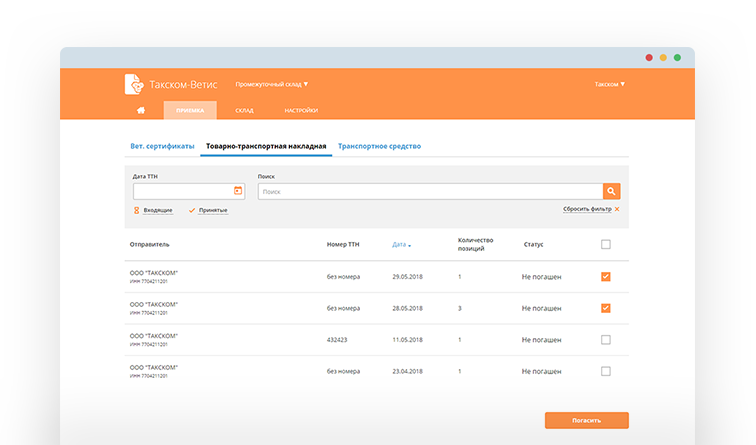The width and height of the screenshot is (756, 445).
Task: Open the Такском account dropdown
Action: coord(609,84)
